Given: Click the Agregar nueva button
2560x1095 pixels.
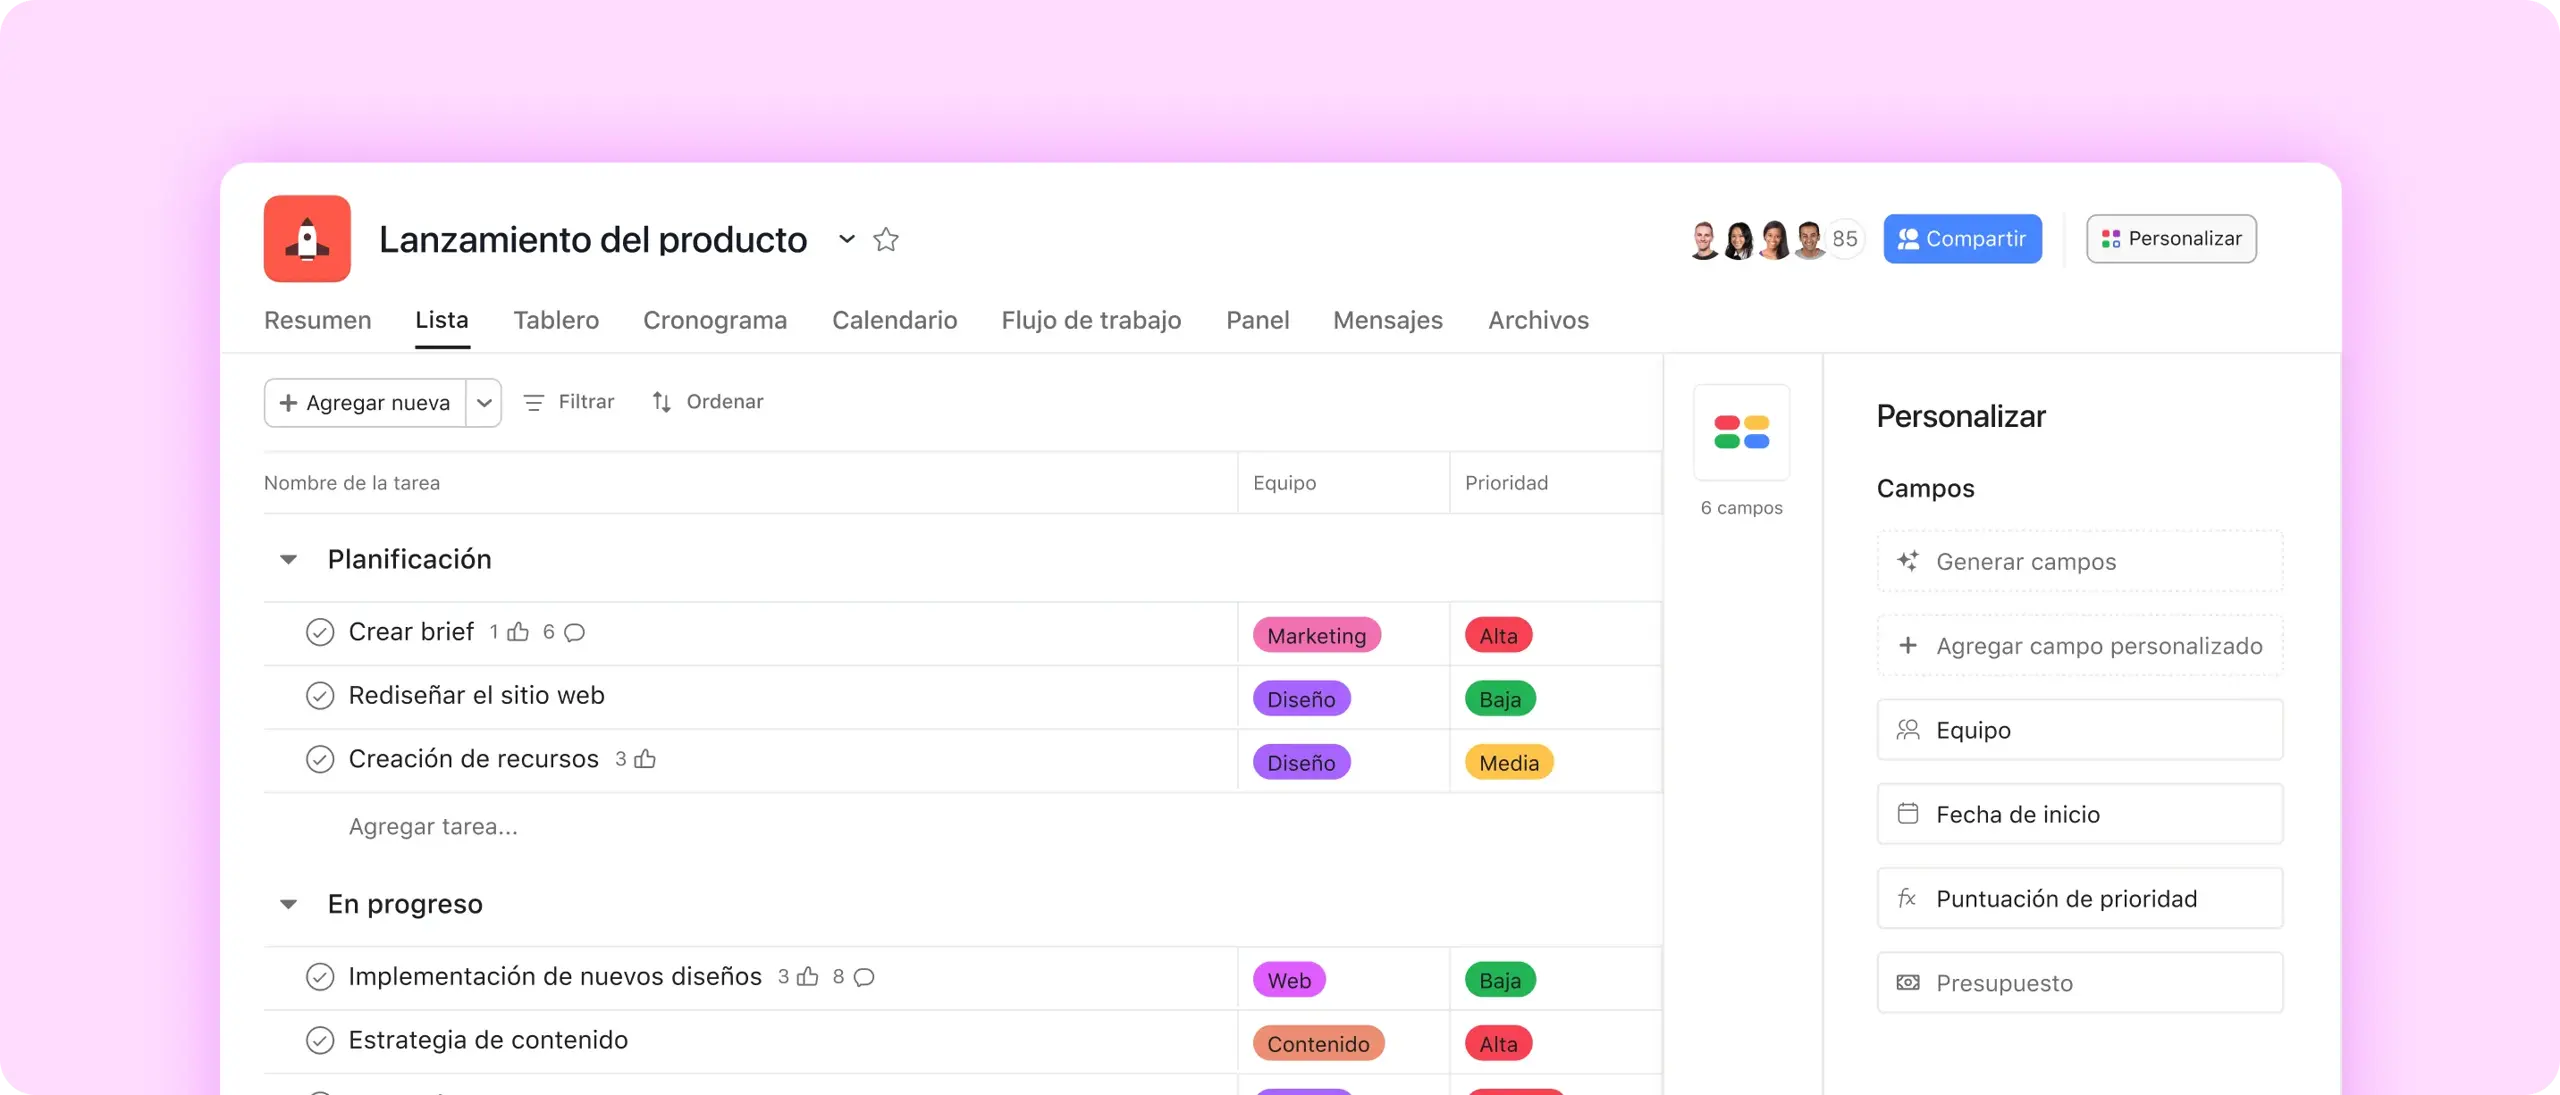Looking at the screenshot, I should 366,403.
